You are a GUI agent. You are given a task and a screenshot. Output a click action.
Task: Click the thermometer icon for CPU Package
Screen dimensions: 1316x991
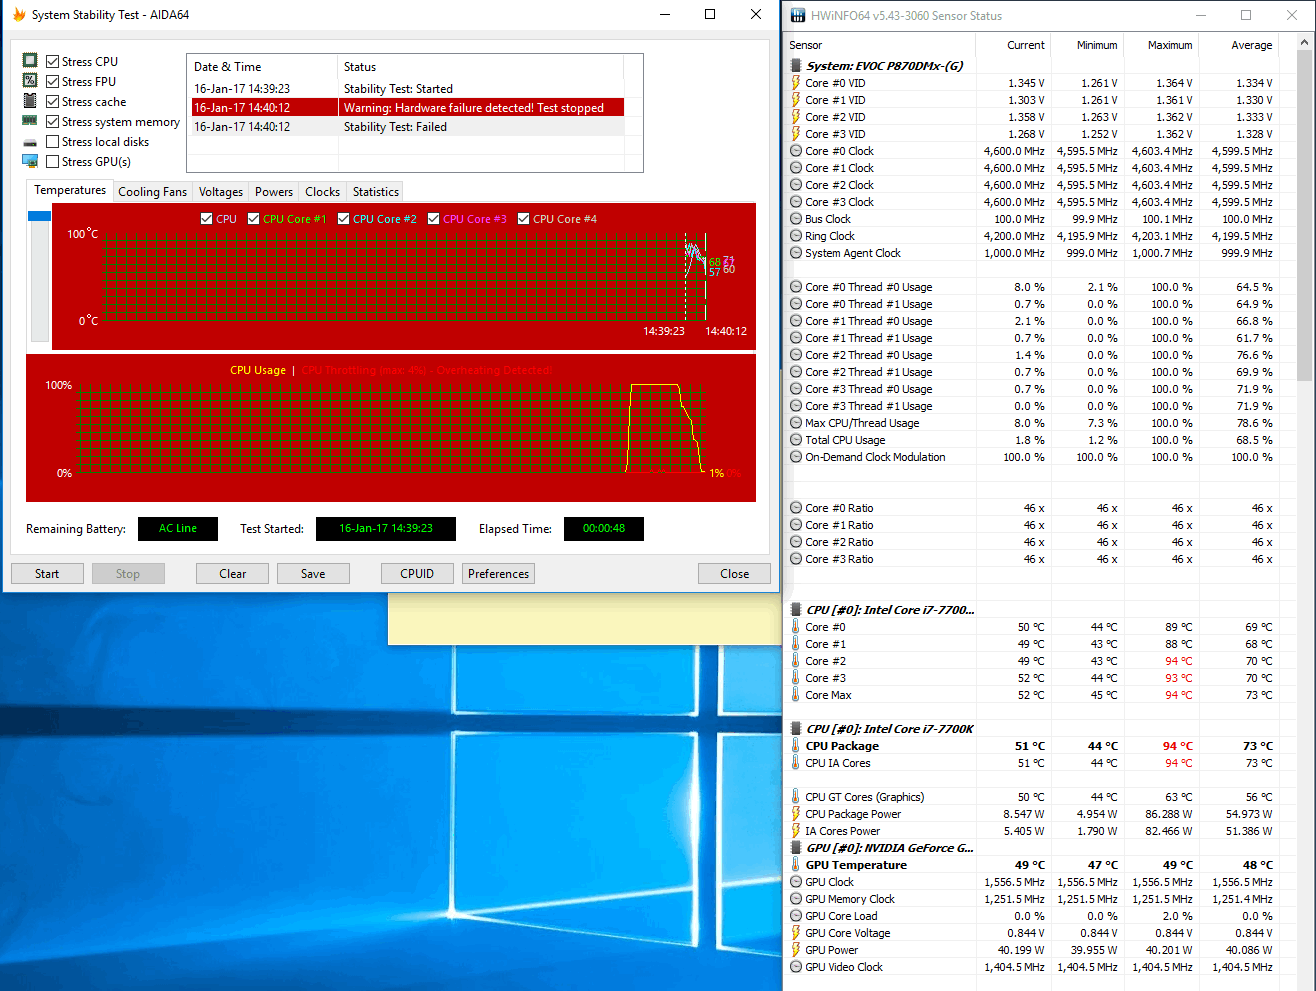[x=796, y=746]
